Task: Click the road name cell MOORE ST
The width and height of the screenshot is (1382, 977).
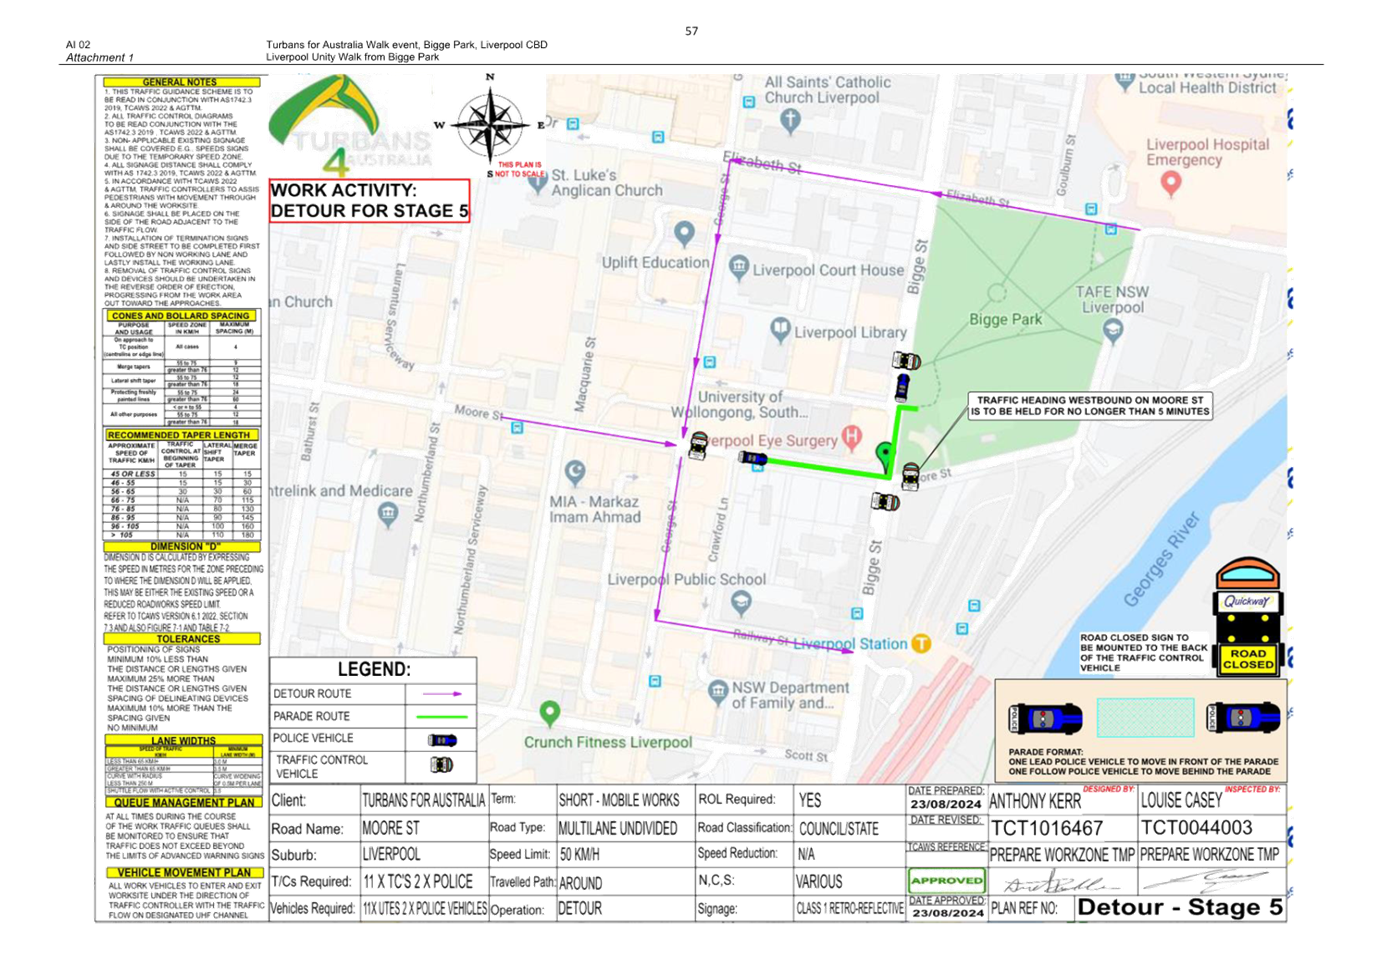Action: coord(423,828)
